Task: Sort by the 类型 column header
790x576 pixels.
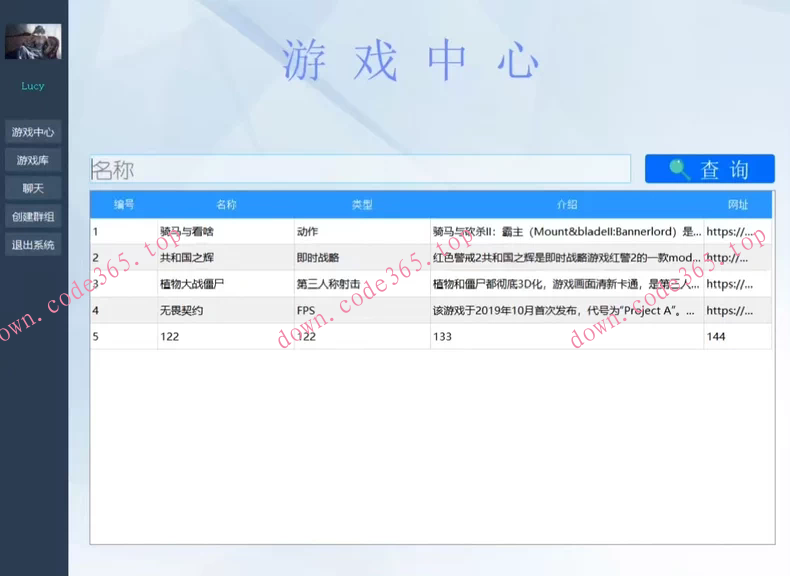Action: (362, 205)
